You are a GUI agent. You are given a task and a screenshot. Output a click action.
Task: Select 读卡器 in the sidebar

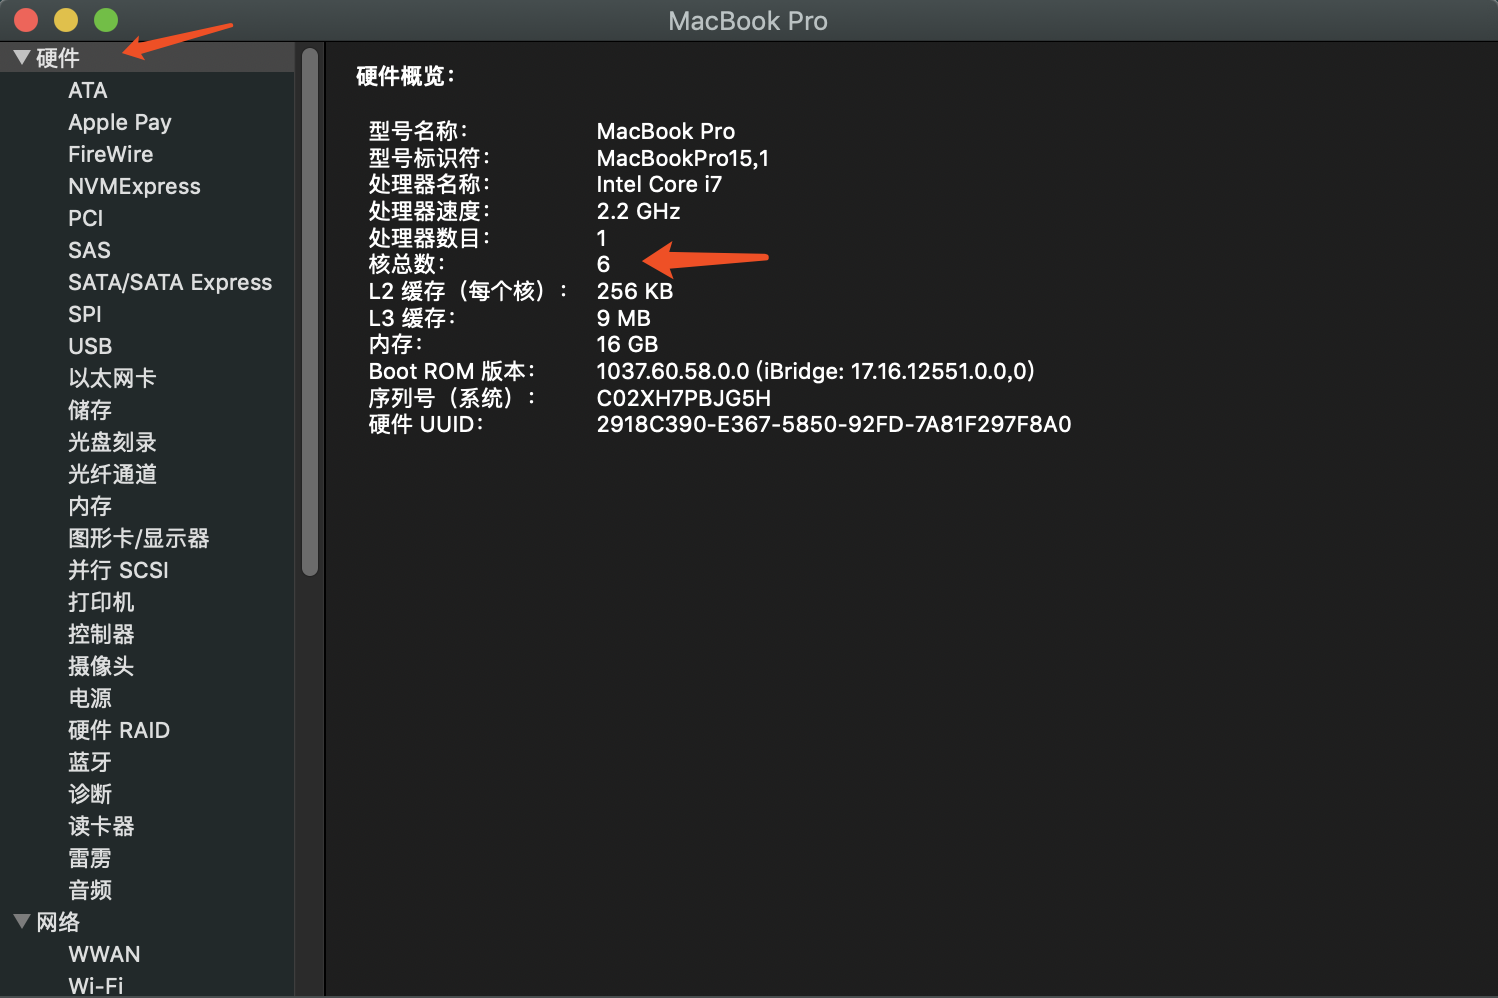point(101,826)
